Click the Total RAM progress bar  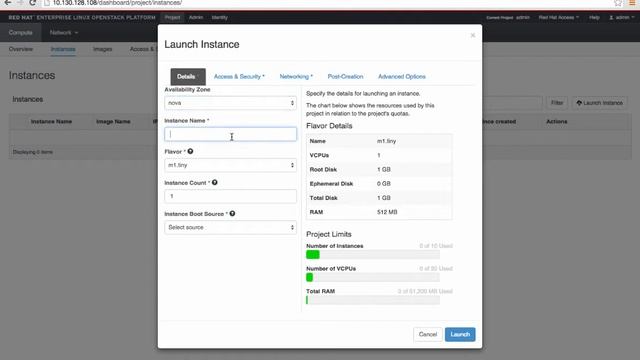click(x=373, y=300)
